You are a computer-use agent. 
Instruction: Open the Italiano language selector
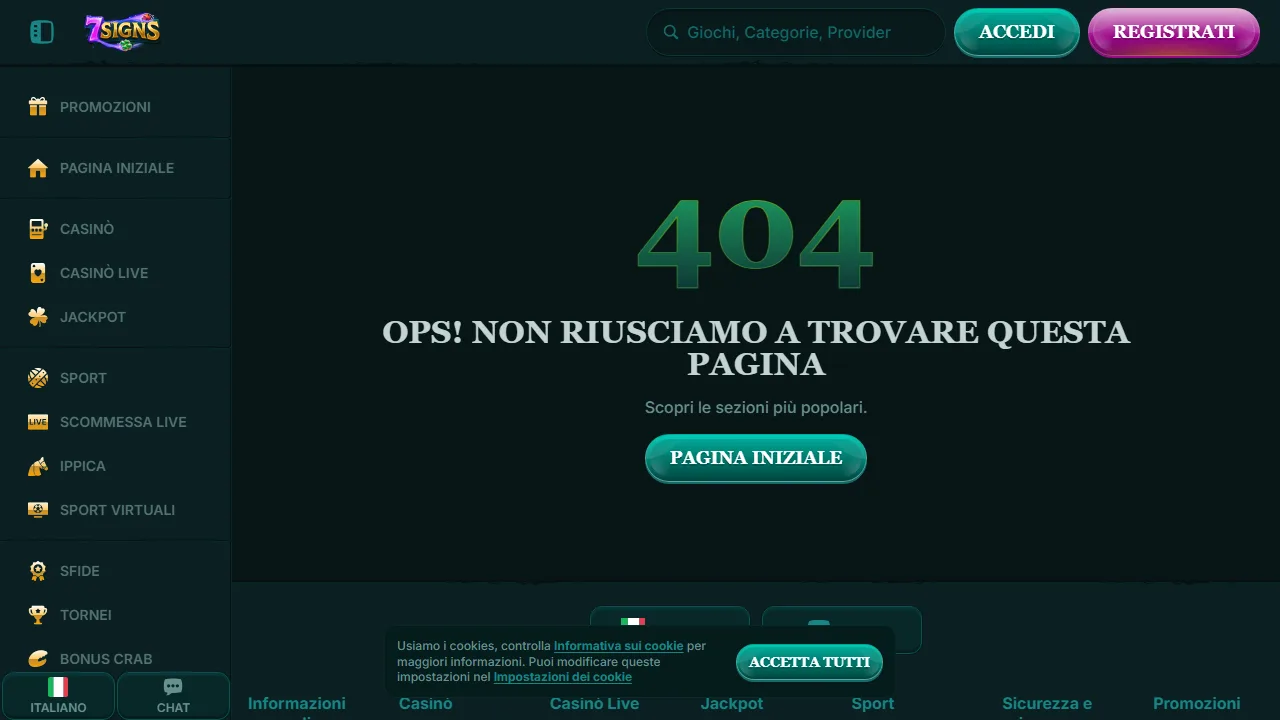click(58, 695)
